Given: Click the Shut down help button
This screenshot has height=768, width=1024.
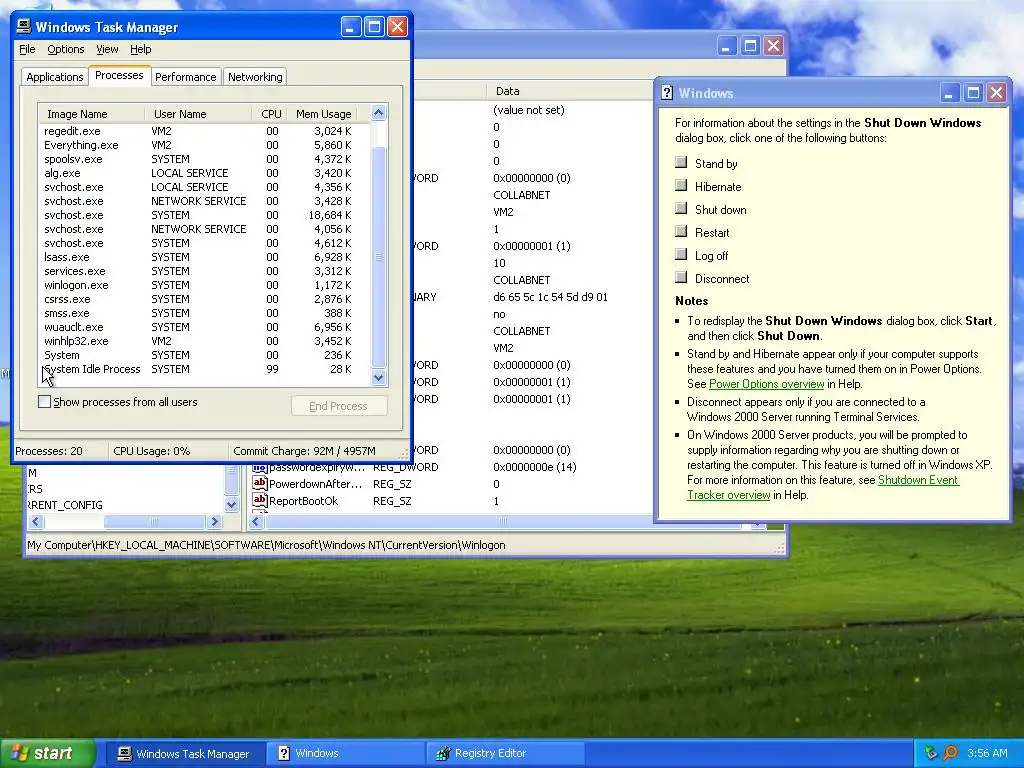Looking at the screenshot, I should 681,208.
